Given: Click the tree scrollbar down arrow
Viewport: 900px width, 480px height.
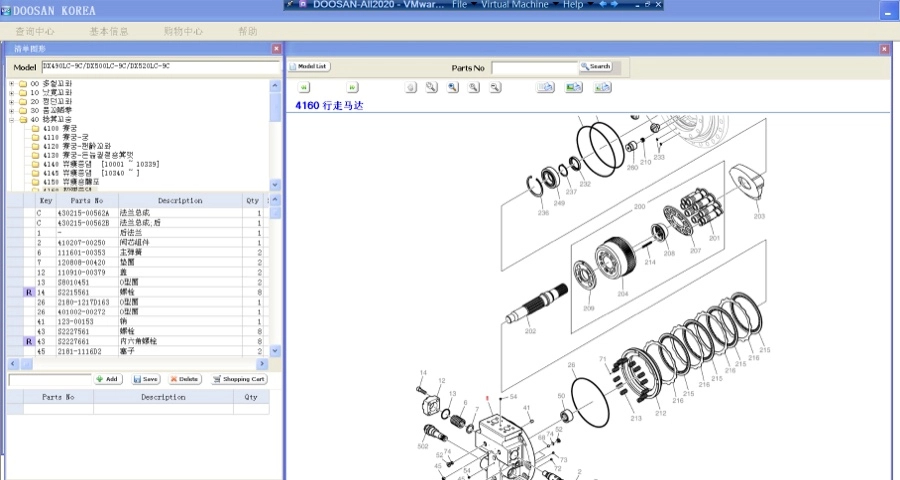Looking at the screenshot, I should [x=275, y=185].
